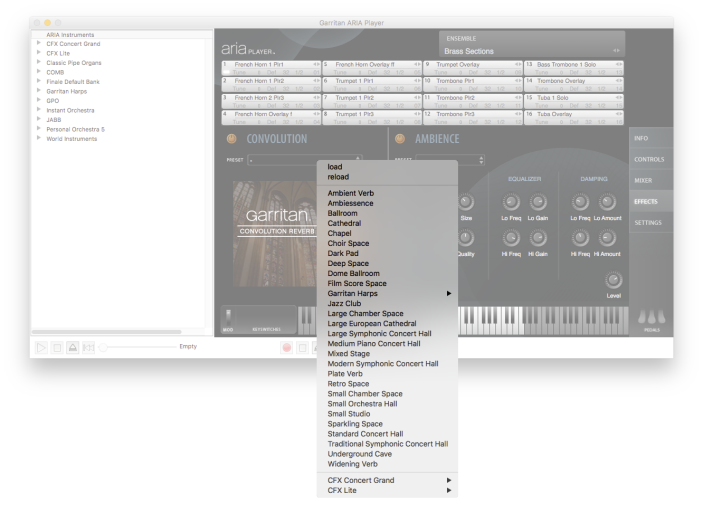Viewport: 703px width, 513px height.
Task: Select the Jazz Club preset
Action: click(x=344, y=304)
